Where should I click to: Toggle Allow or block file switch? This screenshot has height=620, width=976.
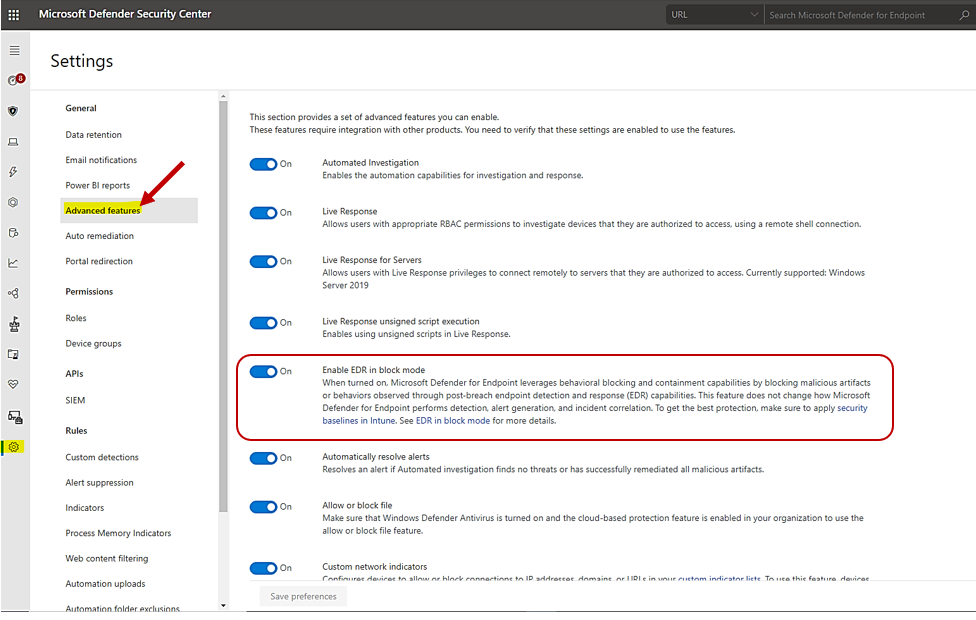[263, 507]
